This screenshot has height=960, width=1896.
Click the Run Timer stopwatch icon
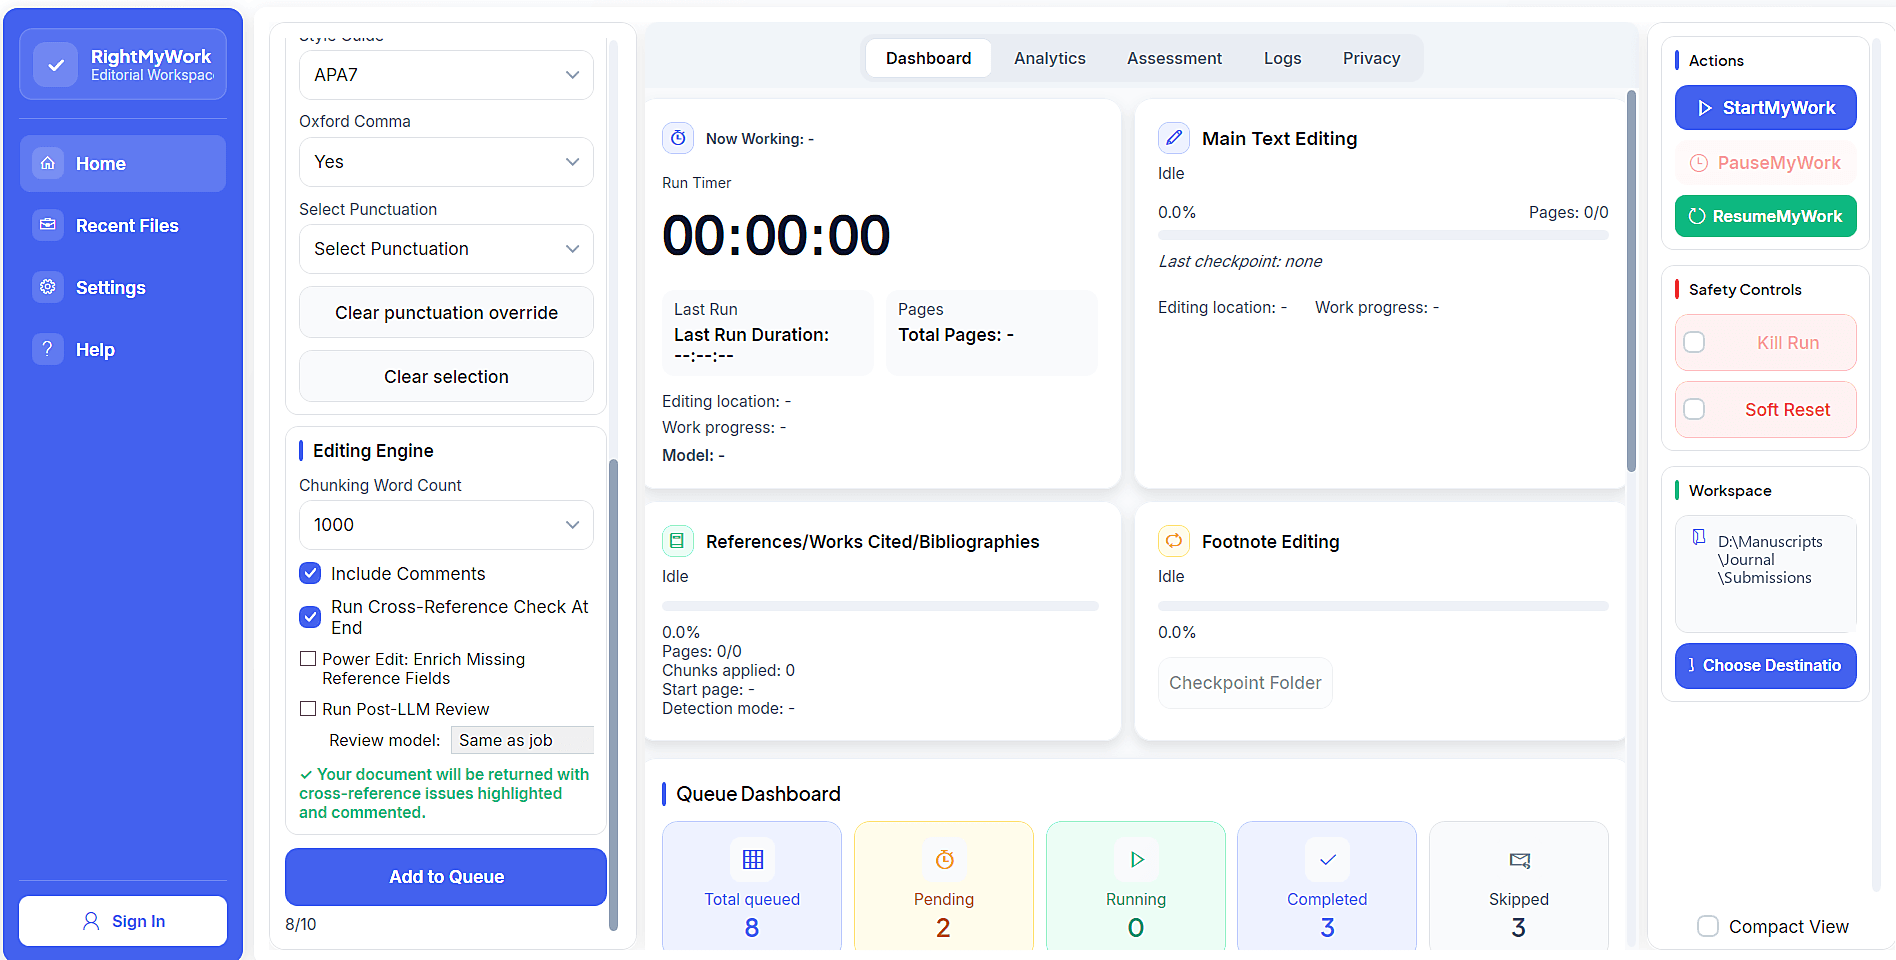(678, 138)
